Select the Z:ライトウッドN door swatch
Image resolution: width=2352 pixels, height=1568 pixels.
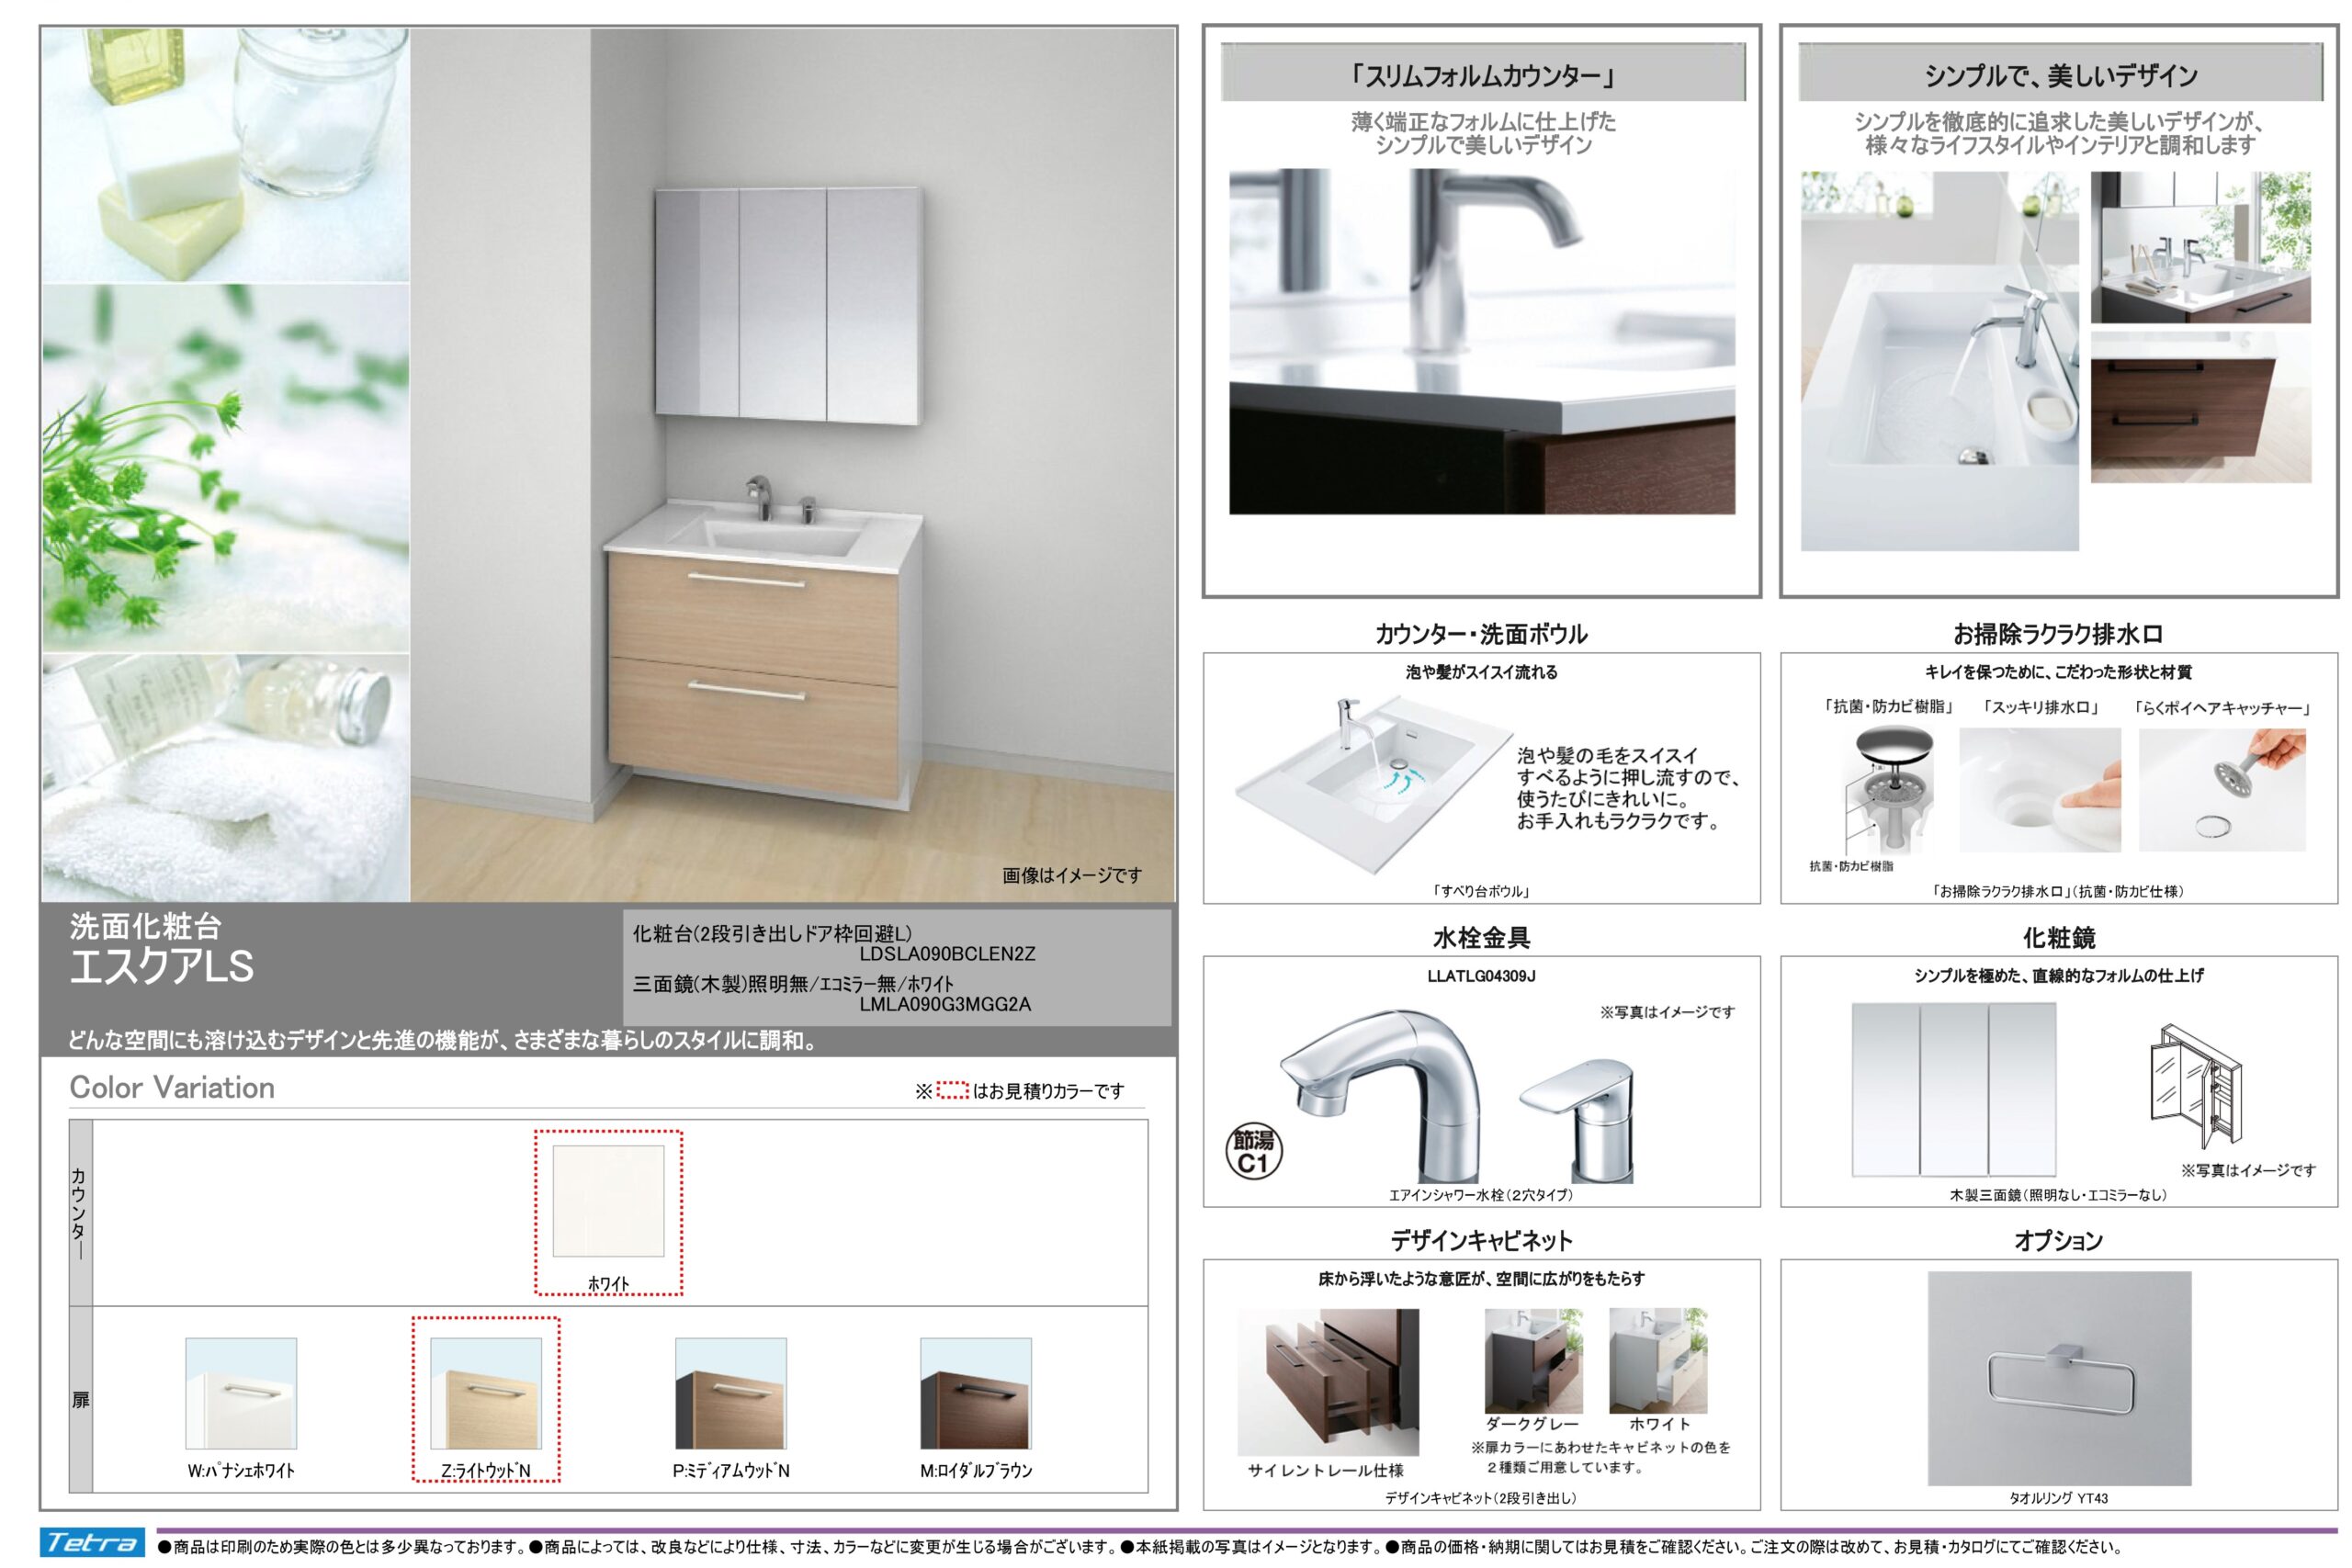pos(486,1393)
